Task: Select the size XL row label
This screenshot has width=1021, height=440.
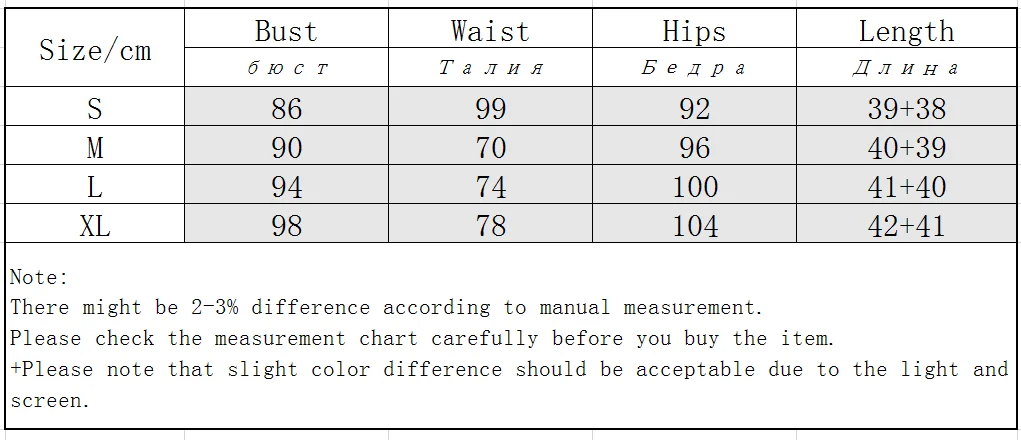Action: coord(95,224)
